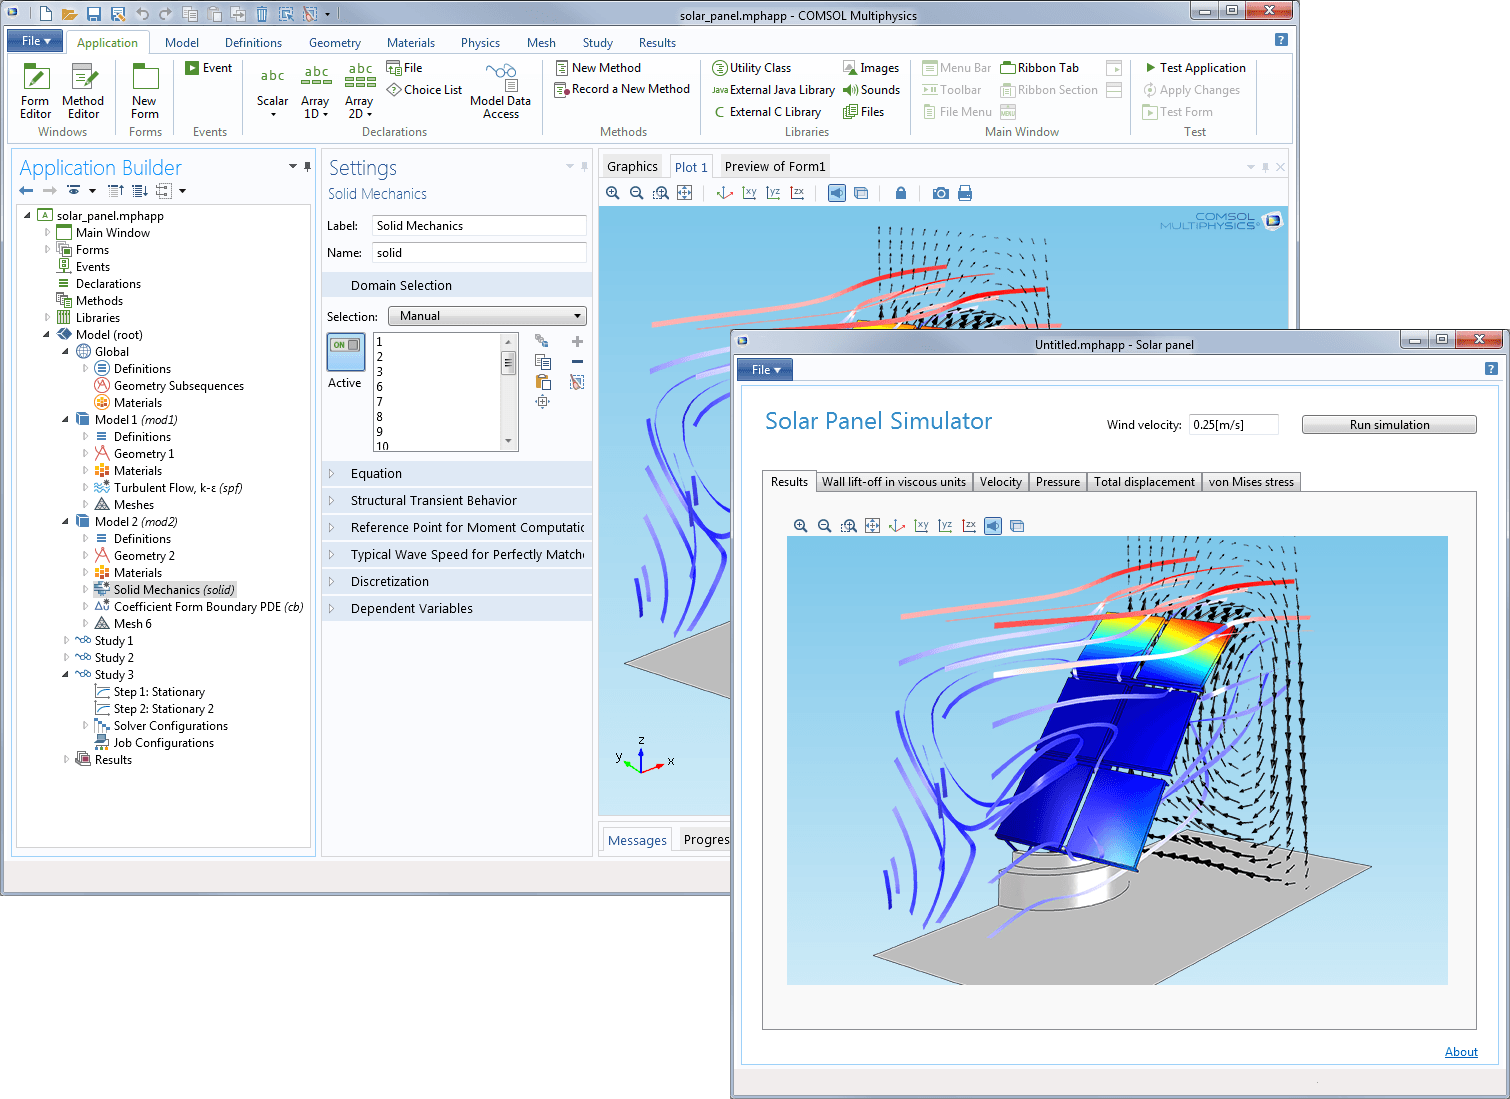Open the Physics ribbon tab

coord(480,43)
